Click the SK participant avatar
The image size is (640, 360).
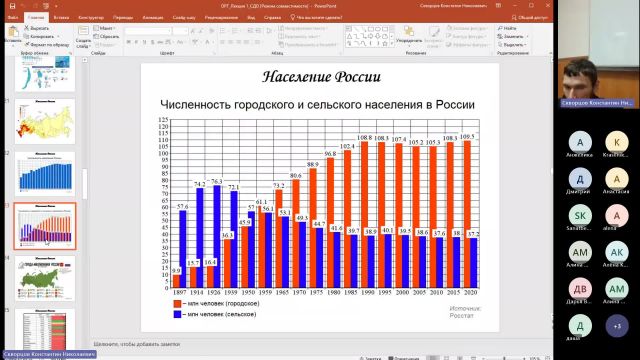(x=580, y=215)
